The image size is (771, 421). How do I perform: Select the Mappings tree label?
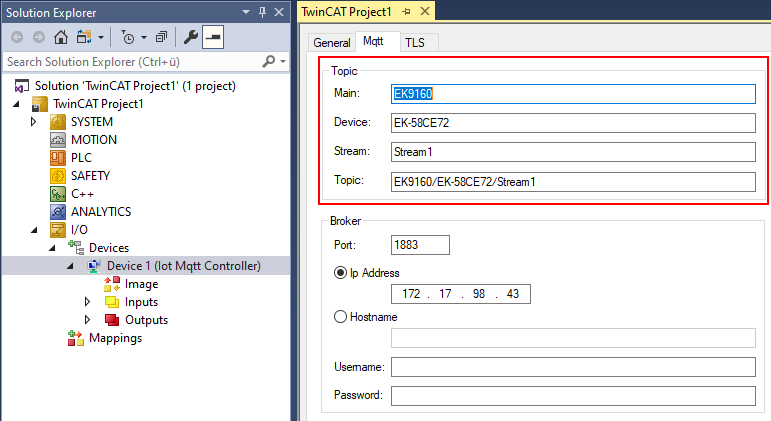[116, 338]
